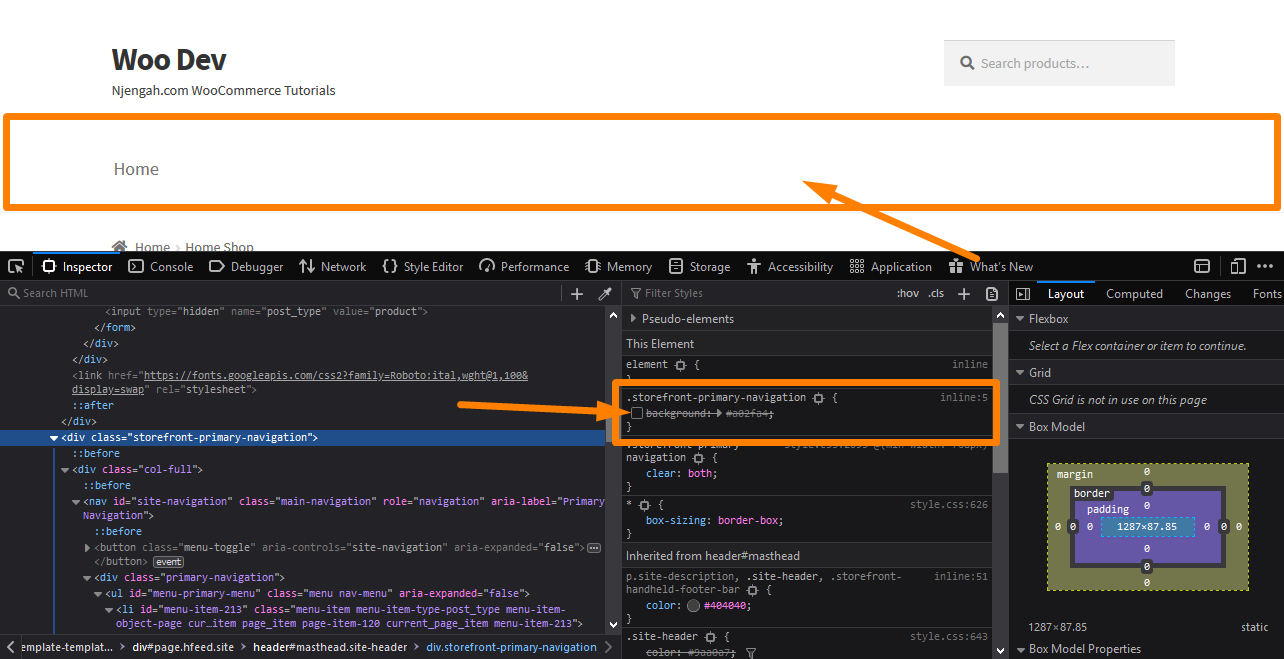This screenshot has height=659, width=1284.
Task: Switch to the Changes tab
Action: pos(1208,294)
